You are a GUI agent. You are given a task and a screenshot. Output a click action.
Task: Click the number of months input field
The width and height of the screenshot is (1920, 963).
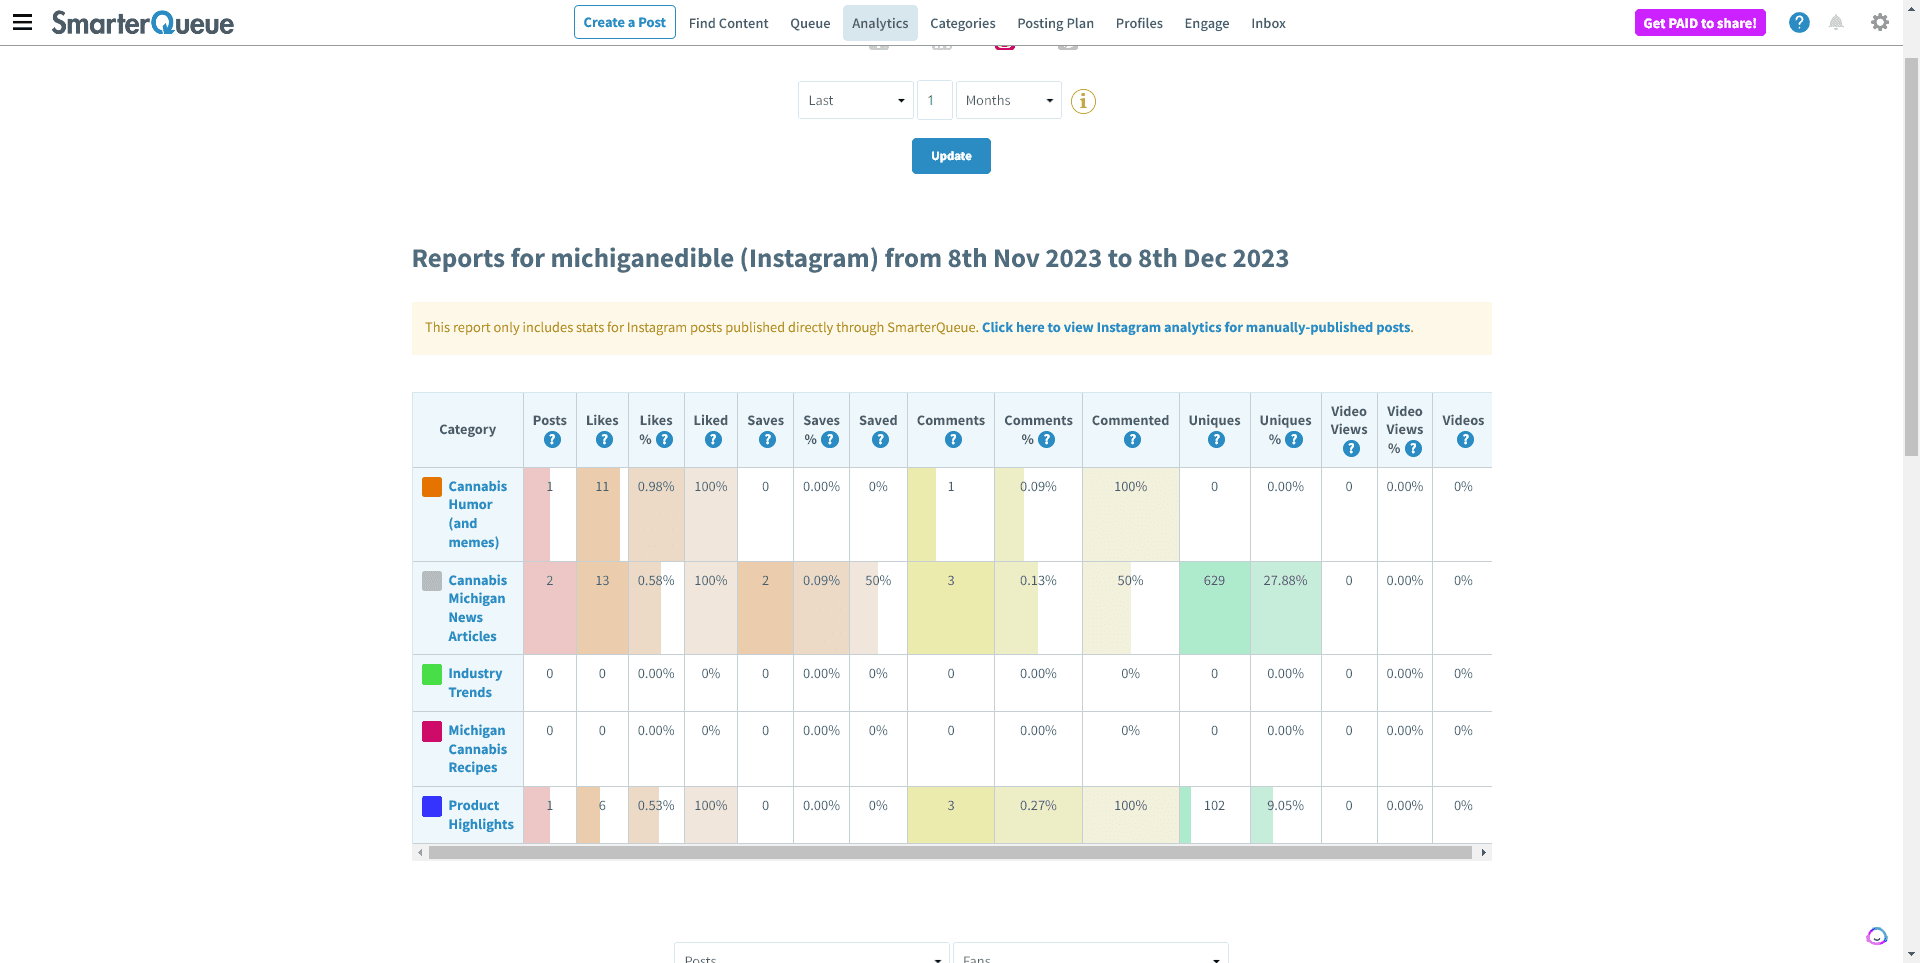pyautogui.click(x=934, y=100)
